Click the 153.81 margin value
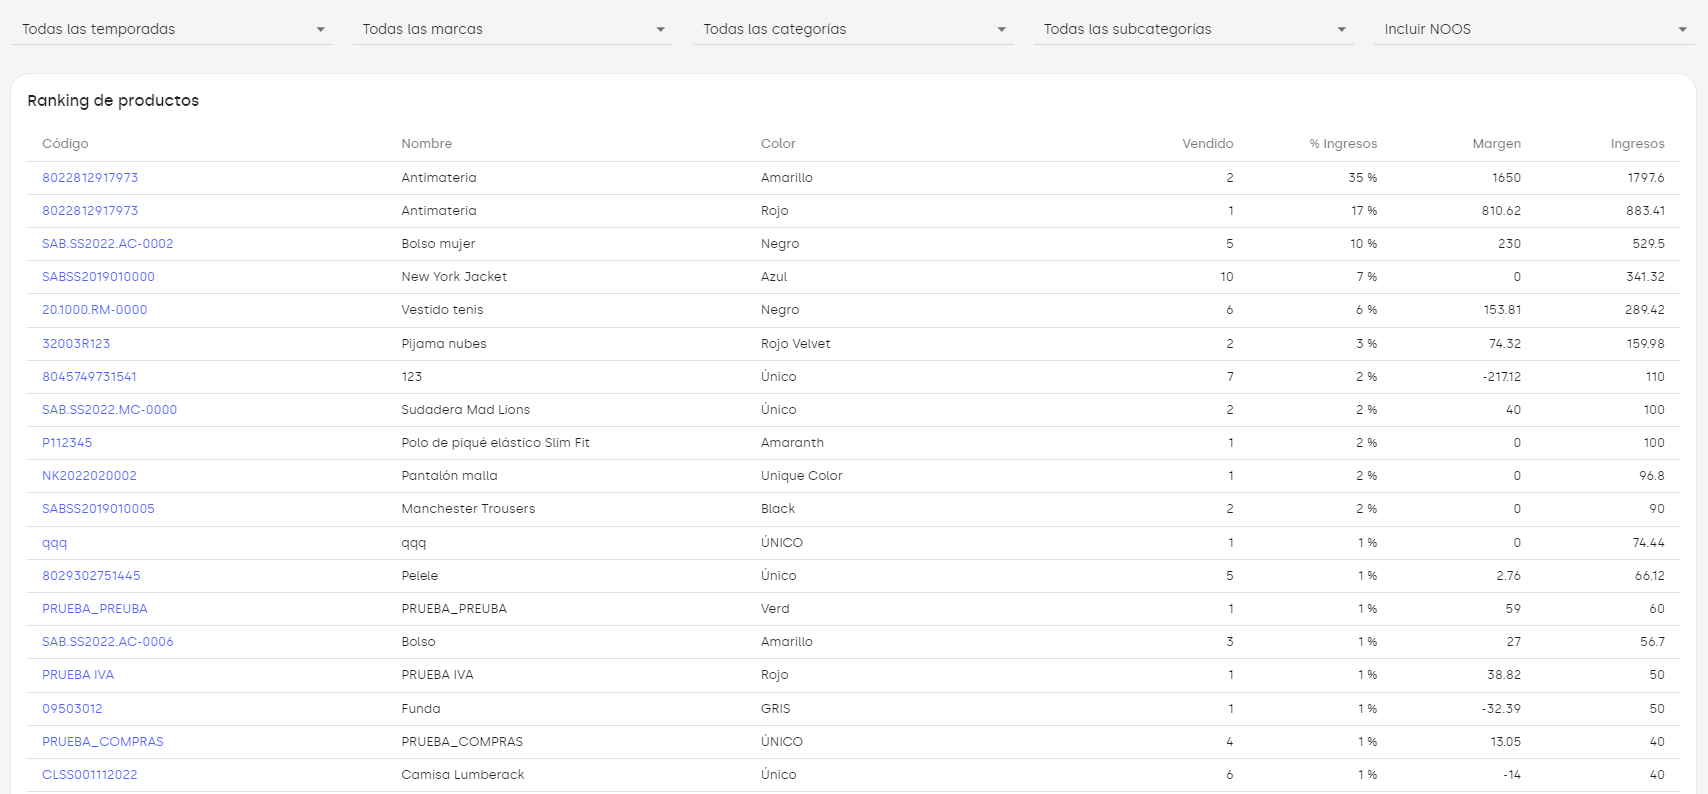The image size is (1708, 794). (1502, 309)
